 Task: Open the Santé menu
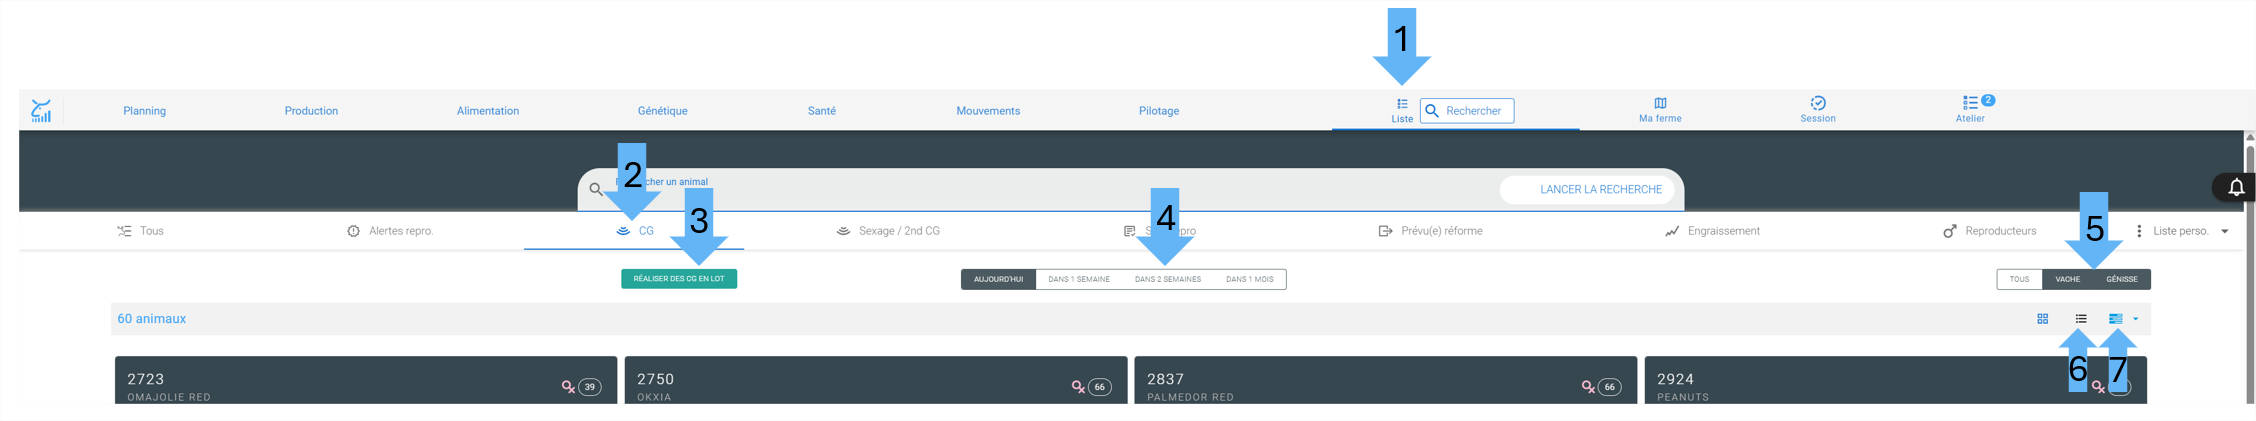[x=822, y=111]
